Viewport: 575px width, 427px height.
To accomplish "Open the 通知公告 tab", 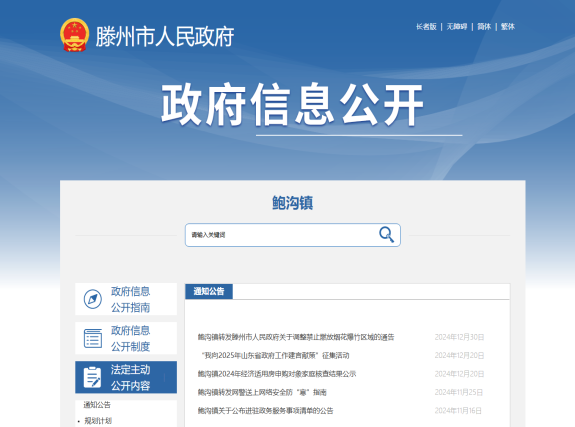I will (x=209, y=291).
